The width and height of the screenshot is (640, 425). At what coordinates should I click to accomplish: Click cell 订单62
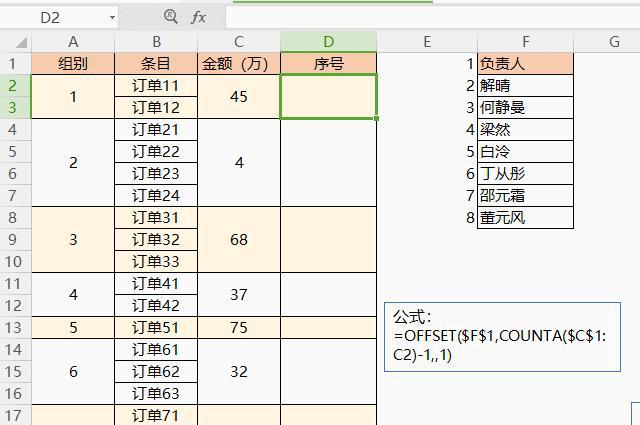tap(156, 372)
